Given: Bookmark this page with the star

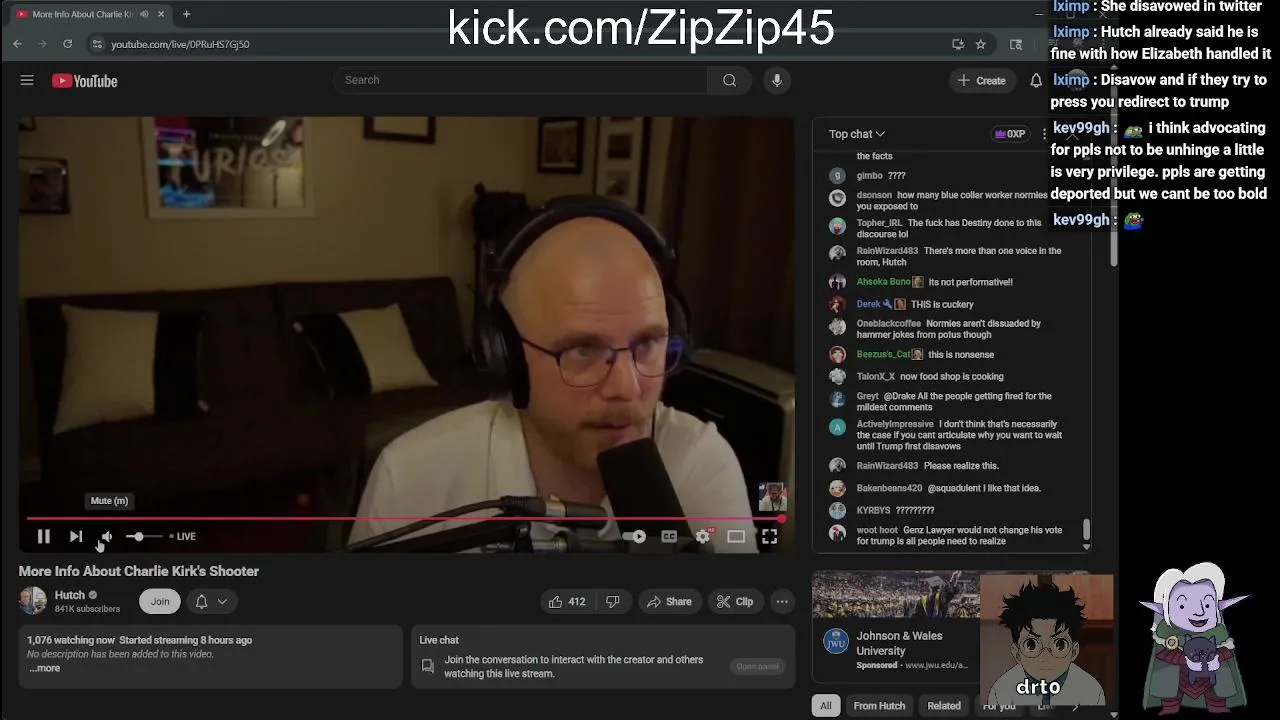Looking at the screenshot, I should click(981, 44).
